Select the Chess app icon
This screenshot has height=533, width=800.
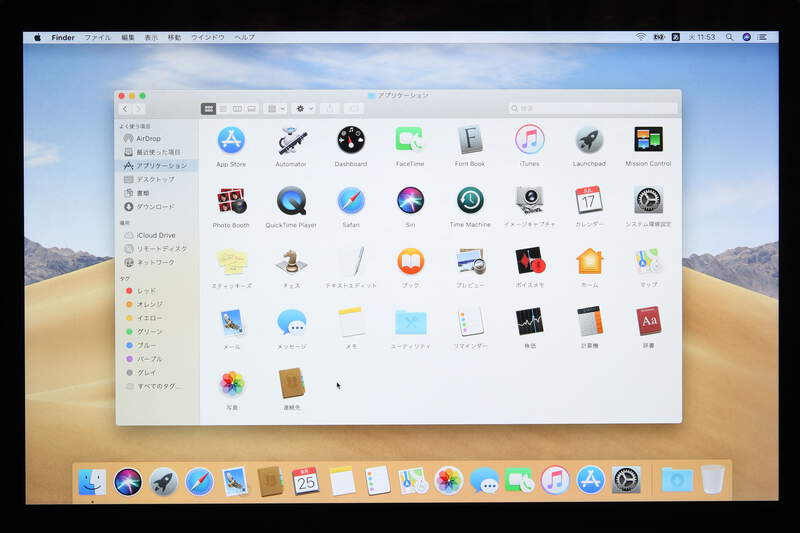tap(291, 262)
